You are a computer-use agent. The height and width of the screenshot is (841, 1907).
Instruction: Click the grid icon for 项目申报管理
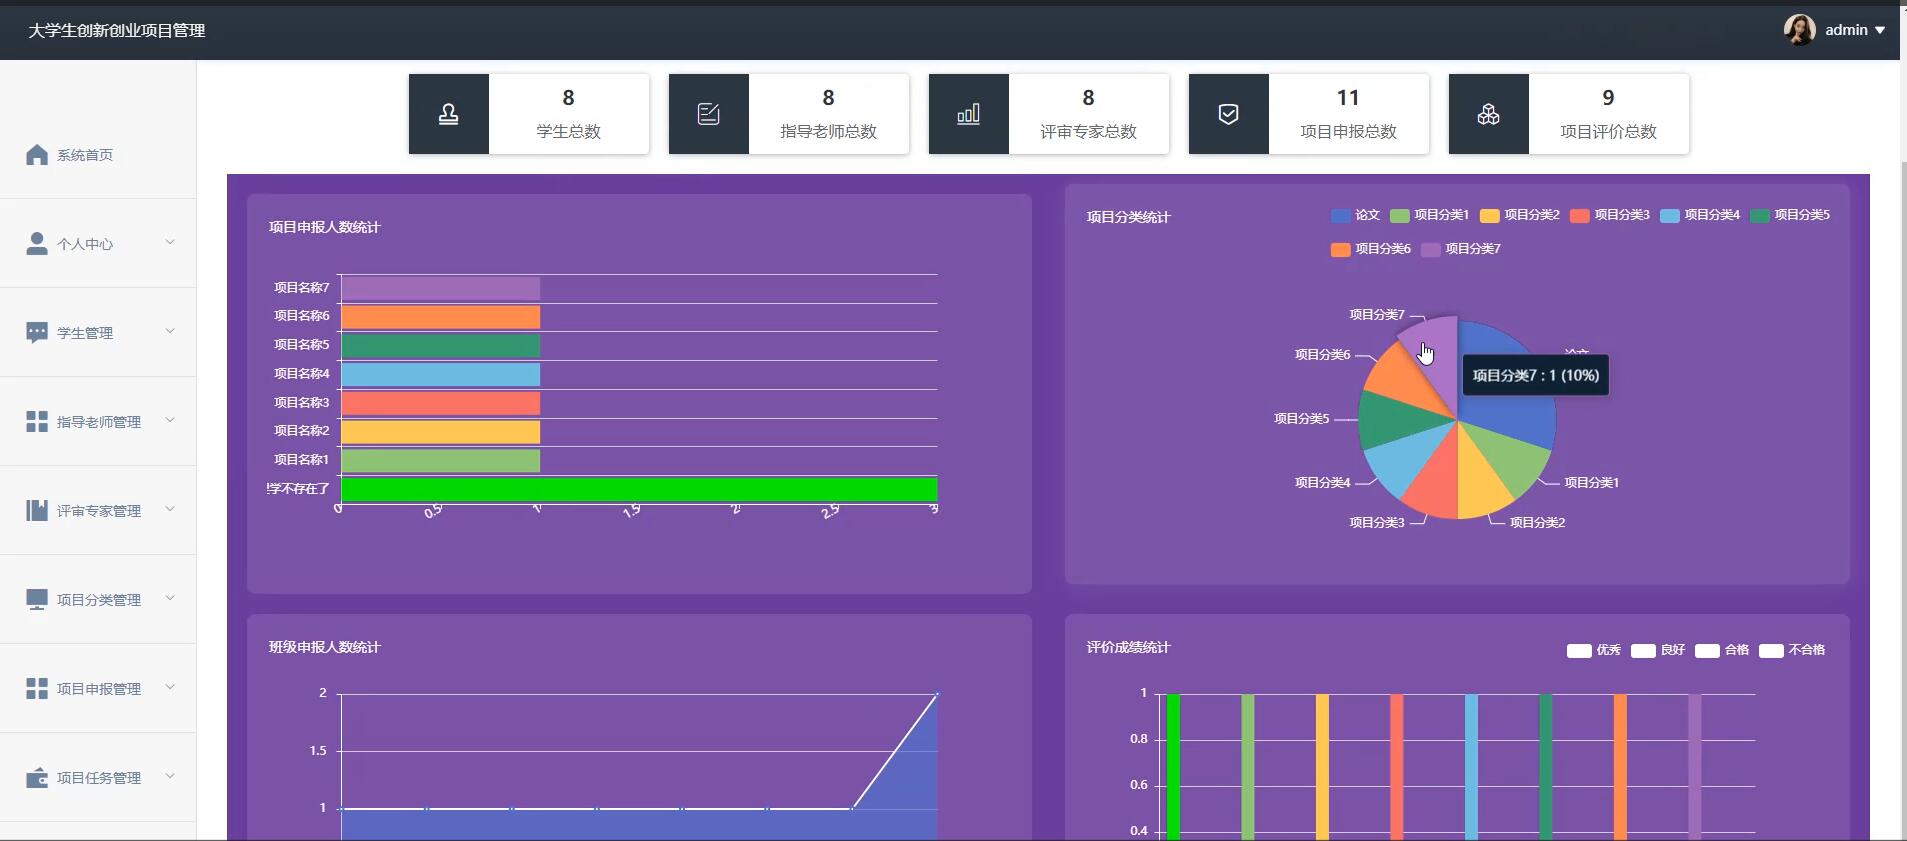(37, 689)
